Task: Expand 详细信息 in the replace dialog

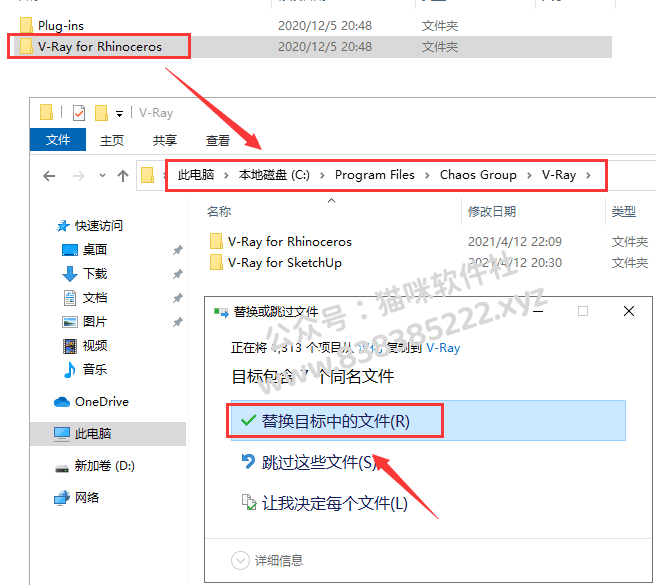Action: 267,560
